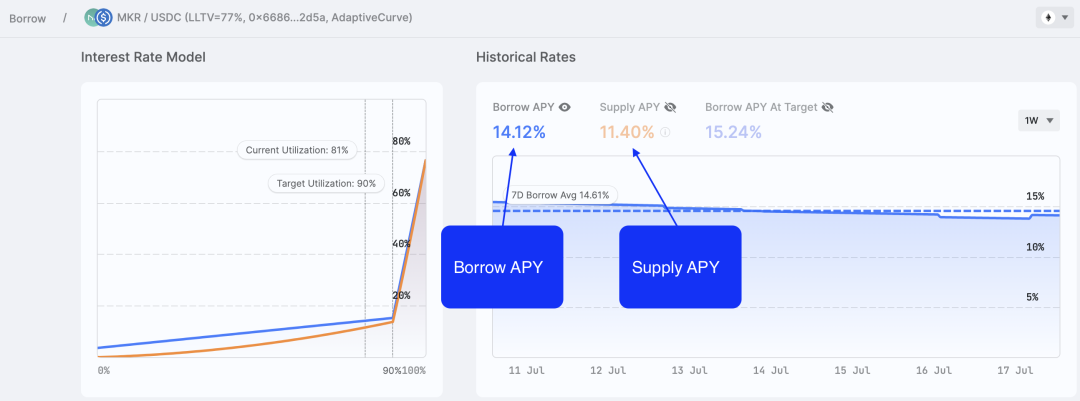Show Borrow APY At Target series
Viewport: 1080px width, 401px height.
tap(827, 107)
